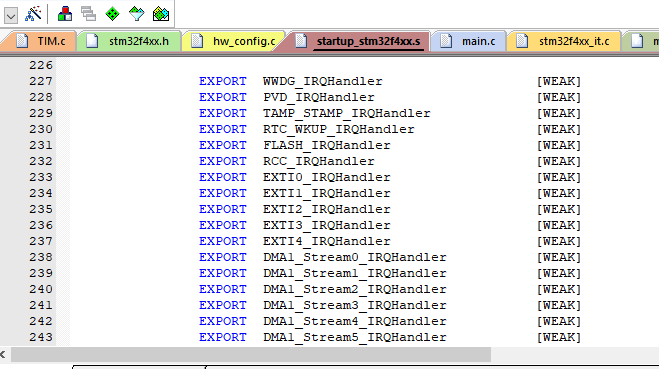This screenshot has width=659, height=369.
Task: Switch to the main.c tab
Action: [x=478, y=41]
